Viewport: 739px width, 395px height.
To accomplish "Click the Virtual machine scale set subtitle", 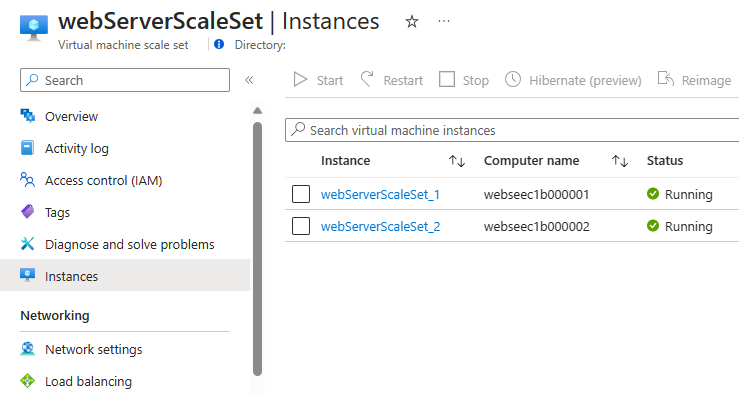I will pyautogui.click(x=123, y=45).
